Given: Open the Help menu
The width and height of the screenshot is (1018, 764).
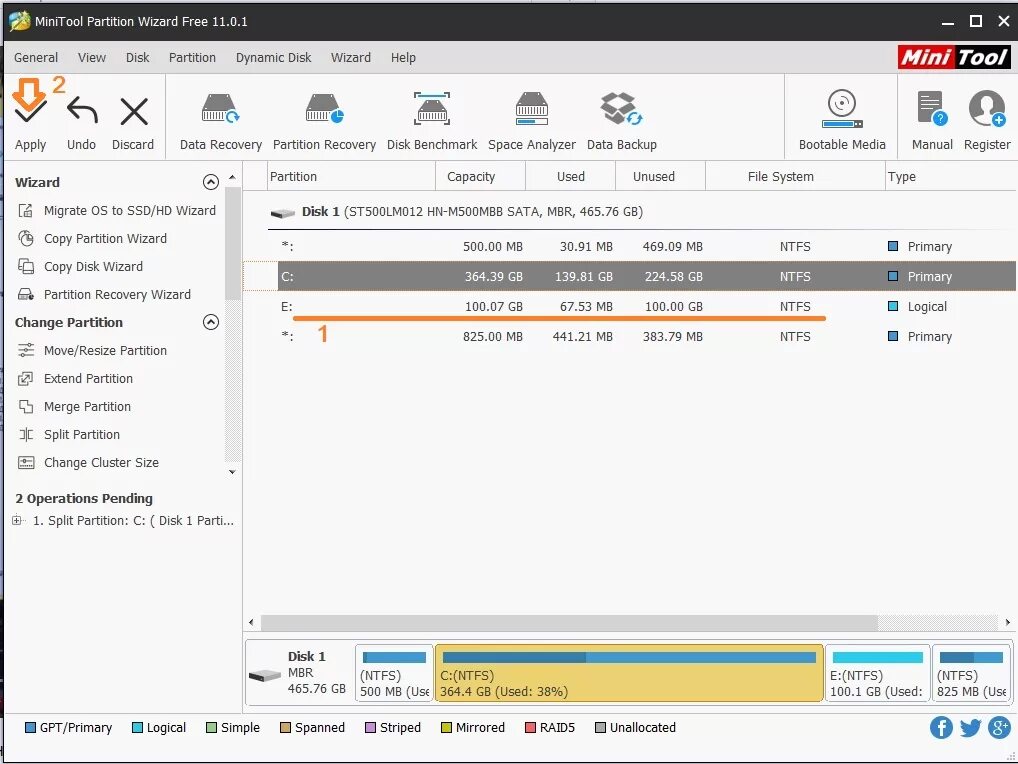Looking at the screenshot, I should point(403,57).
